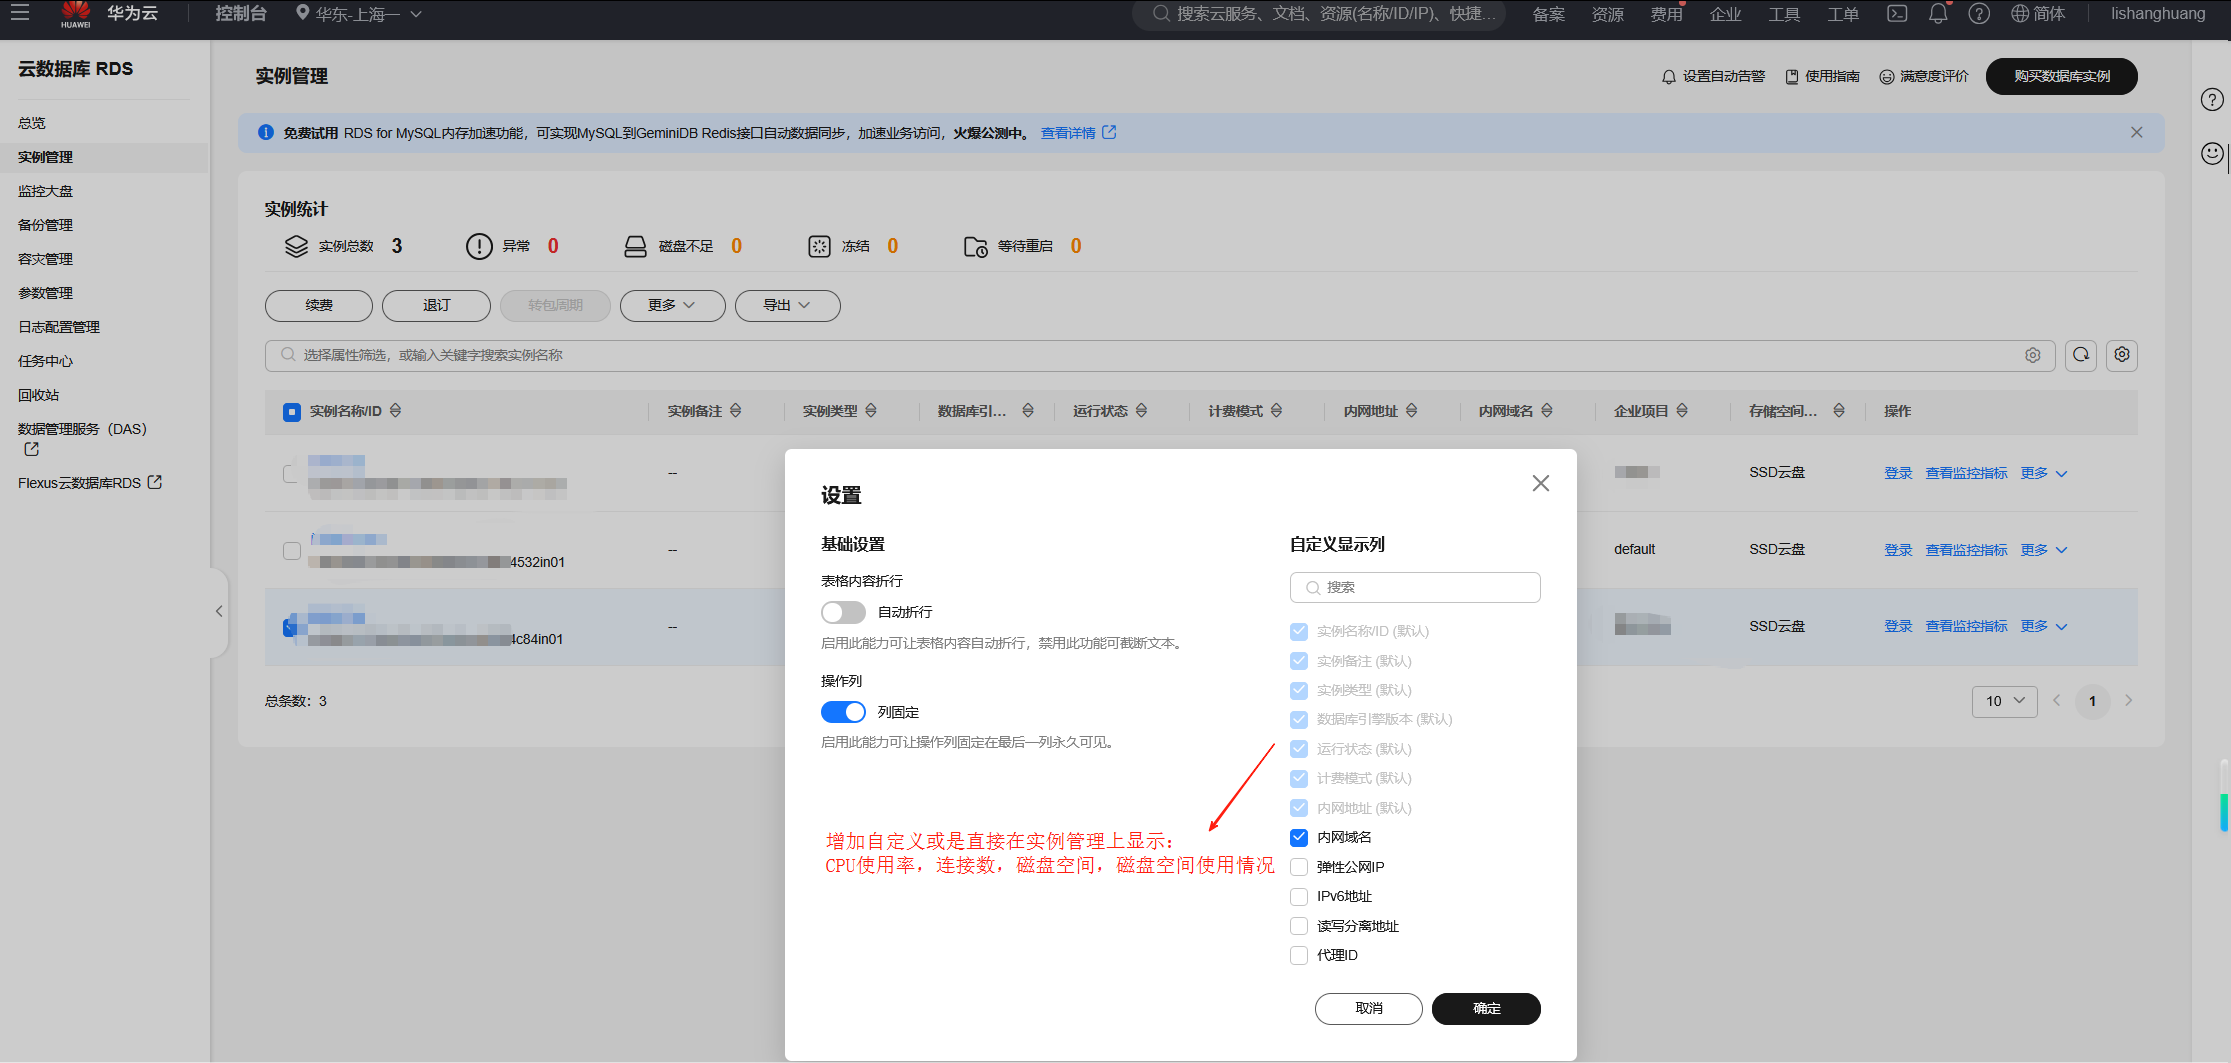Open the 工单 top menu
The height and width of the screenshot is (1063, 2231).
(x=1843, y=14)
